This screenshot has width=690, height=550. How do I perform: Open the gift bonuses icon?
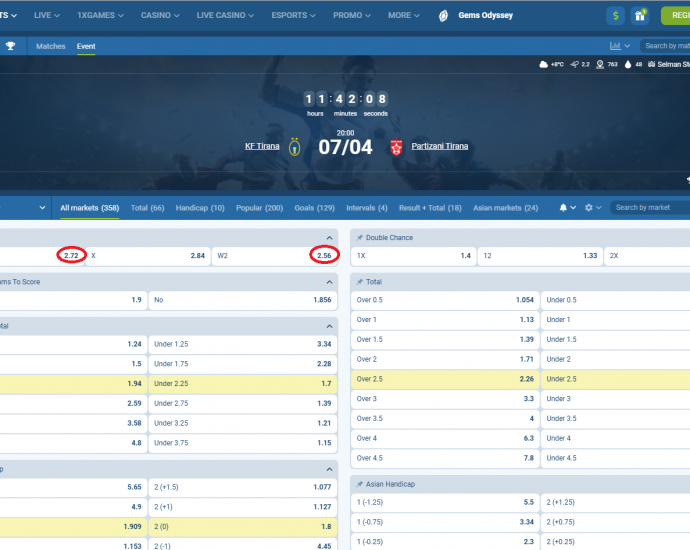(640, 16)
